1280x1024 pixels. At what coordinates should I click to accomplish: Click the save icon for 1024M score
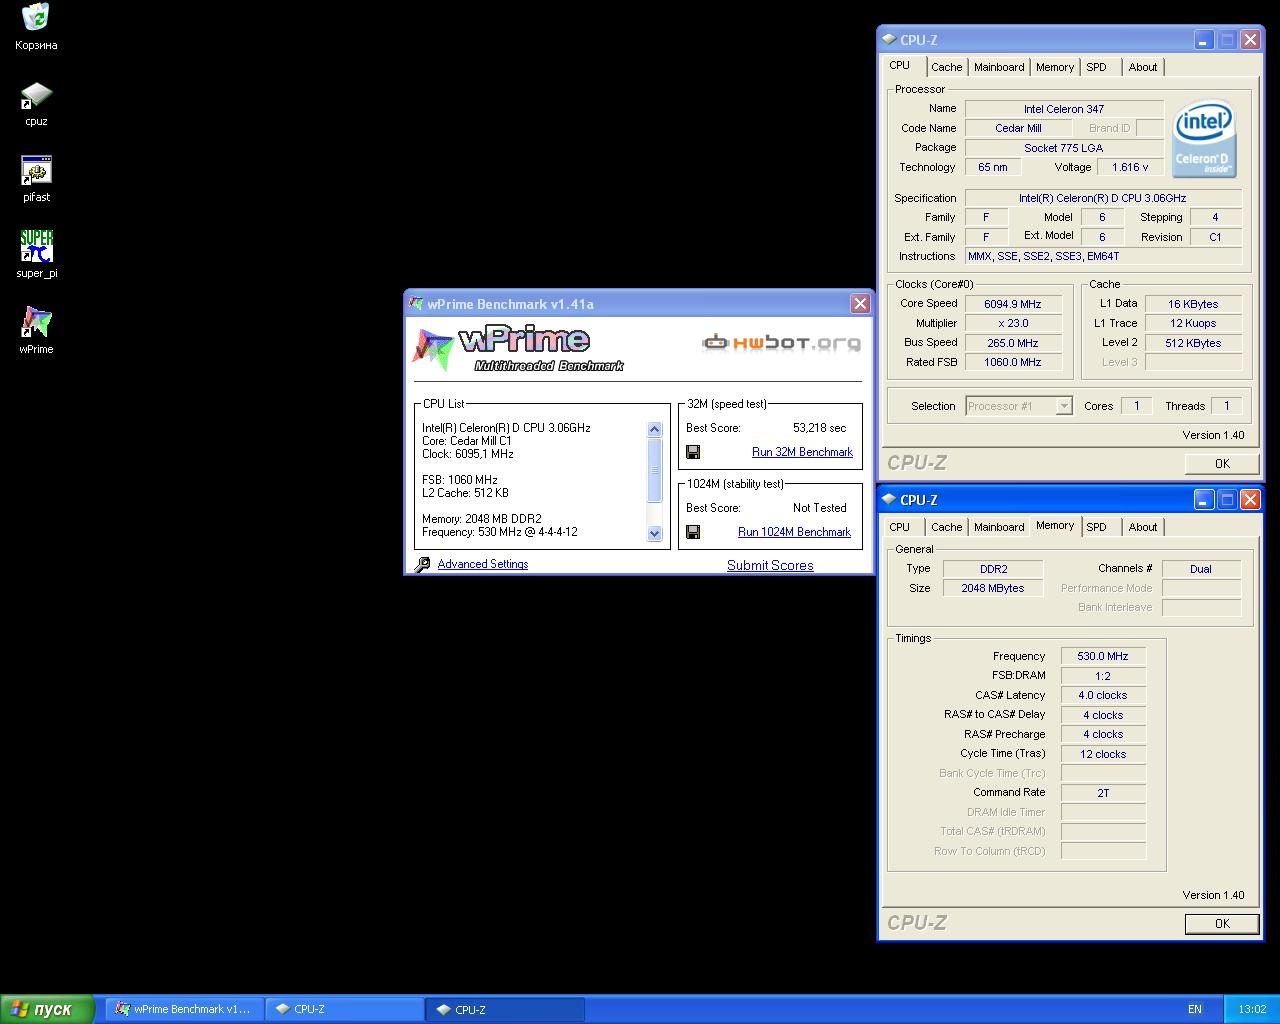[x=693, y=532]
